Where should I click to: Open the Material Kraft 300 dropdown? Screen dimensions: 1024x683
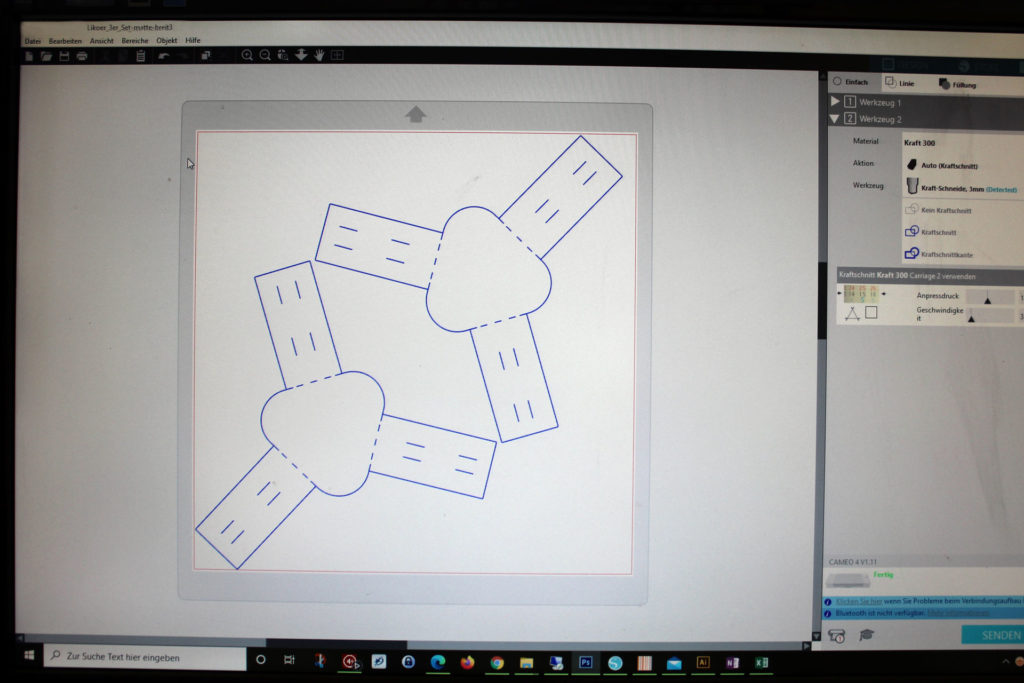pos(960,142)
